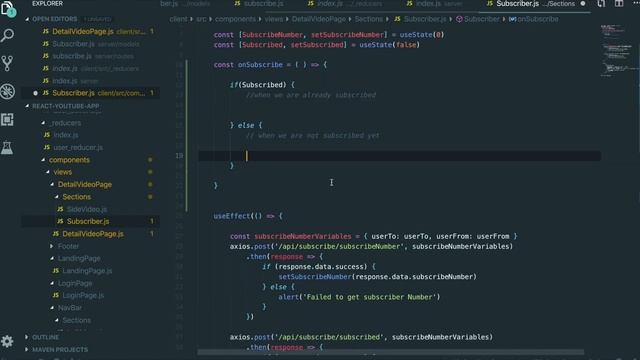Open the Search view icon
Screen dimensions: 640x360
(x=7, y=36)
